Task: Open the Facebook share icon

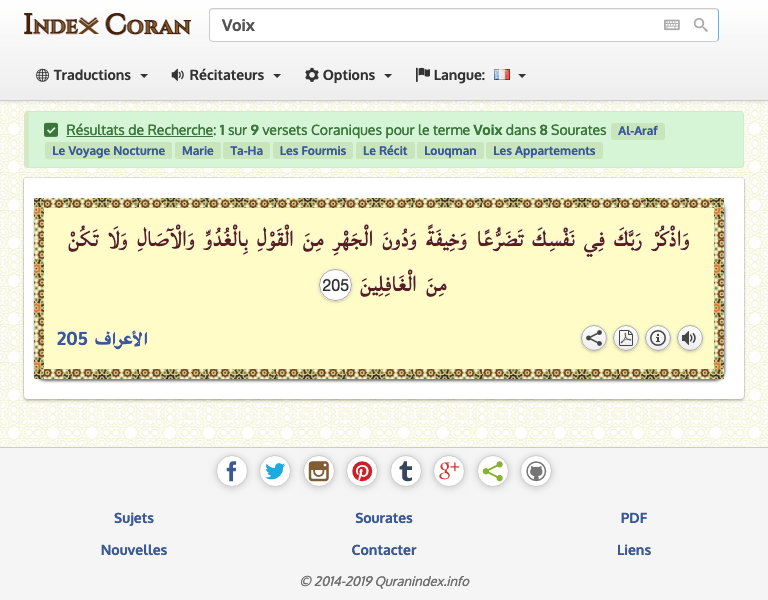Action: [x=232, y=471]
